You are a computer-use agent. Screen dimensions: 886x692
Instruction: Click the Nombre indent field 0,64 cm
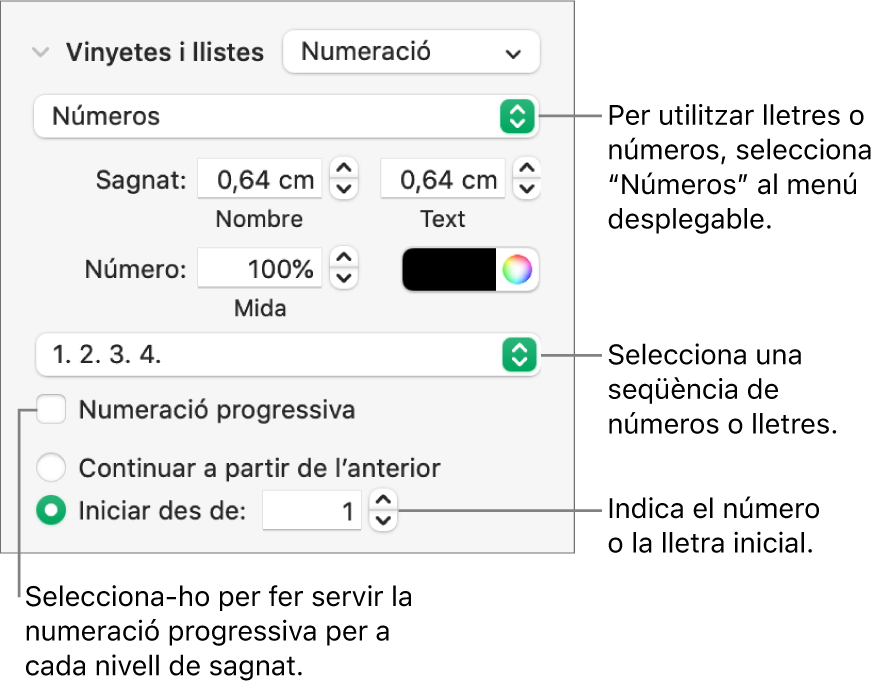tap(260, 180)
